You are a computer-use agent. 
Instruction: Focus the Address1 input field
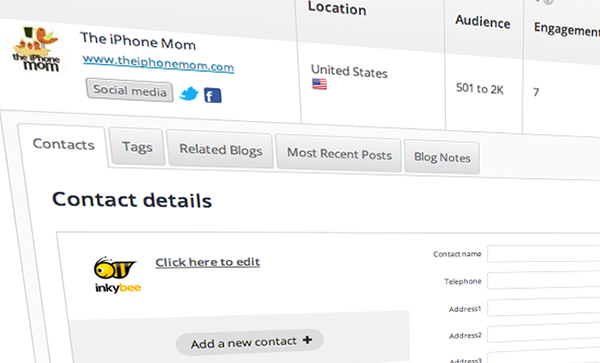point(543,307)
